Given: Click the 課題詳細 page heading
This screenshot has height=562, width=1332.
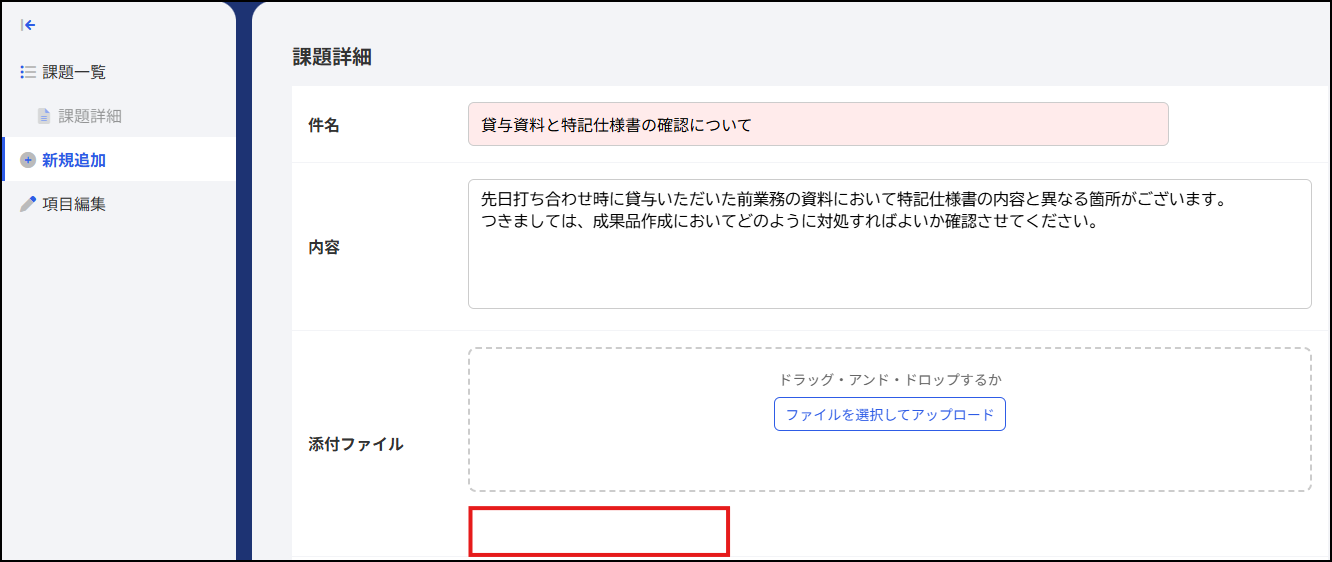Looking at the screenshot, I should [x=332, y=57].
